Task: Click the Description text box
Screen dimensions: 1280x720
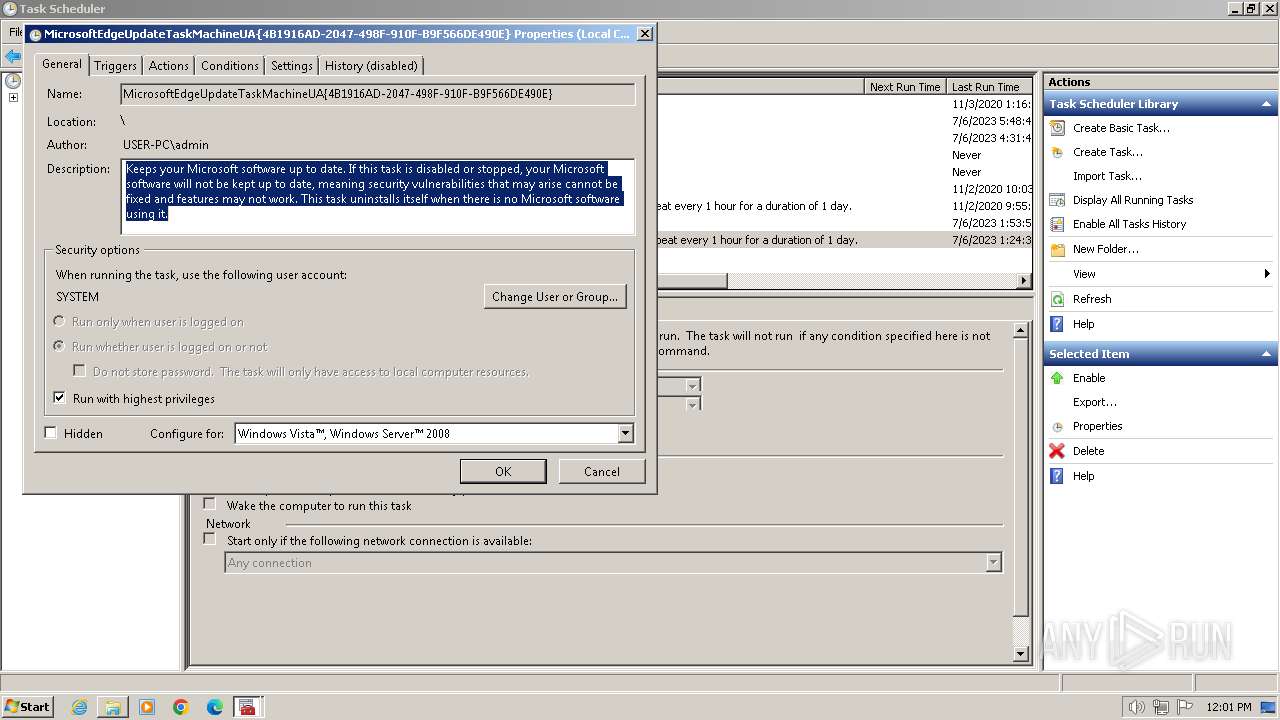Action: tap(378, 197)
